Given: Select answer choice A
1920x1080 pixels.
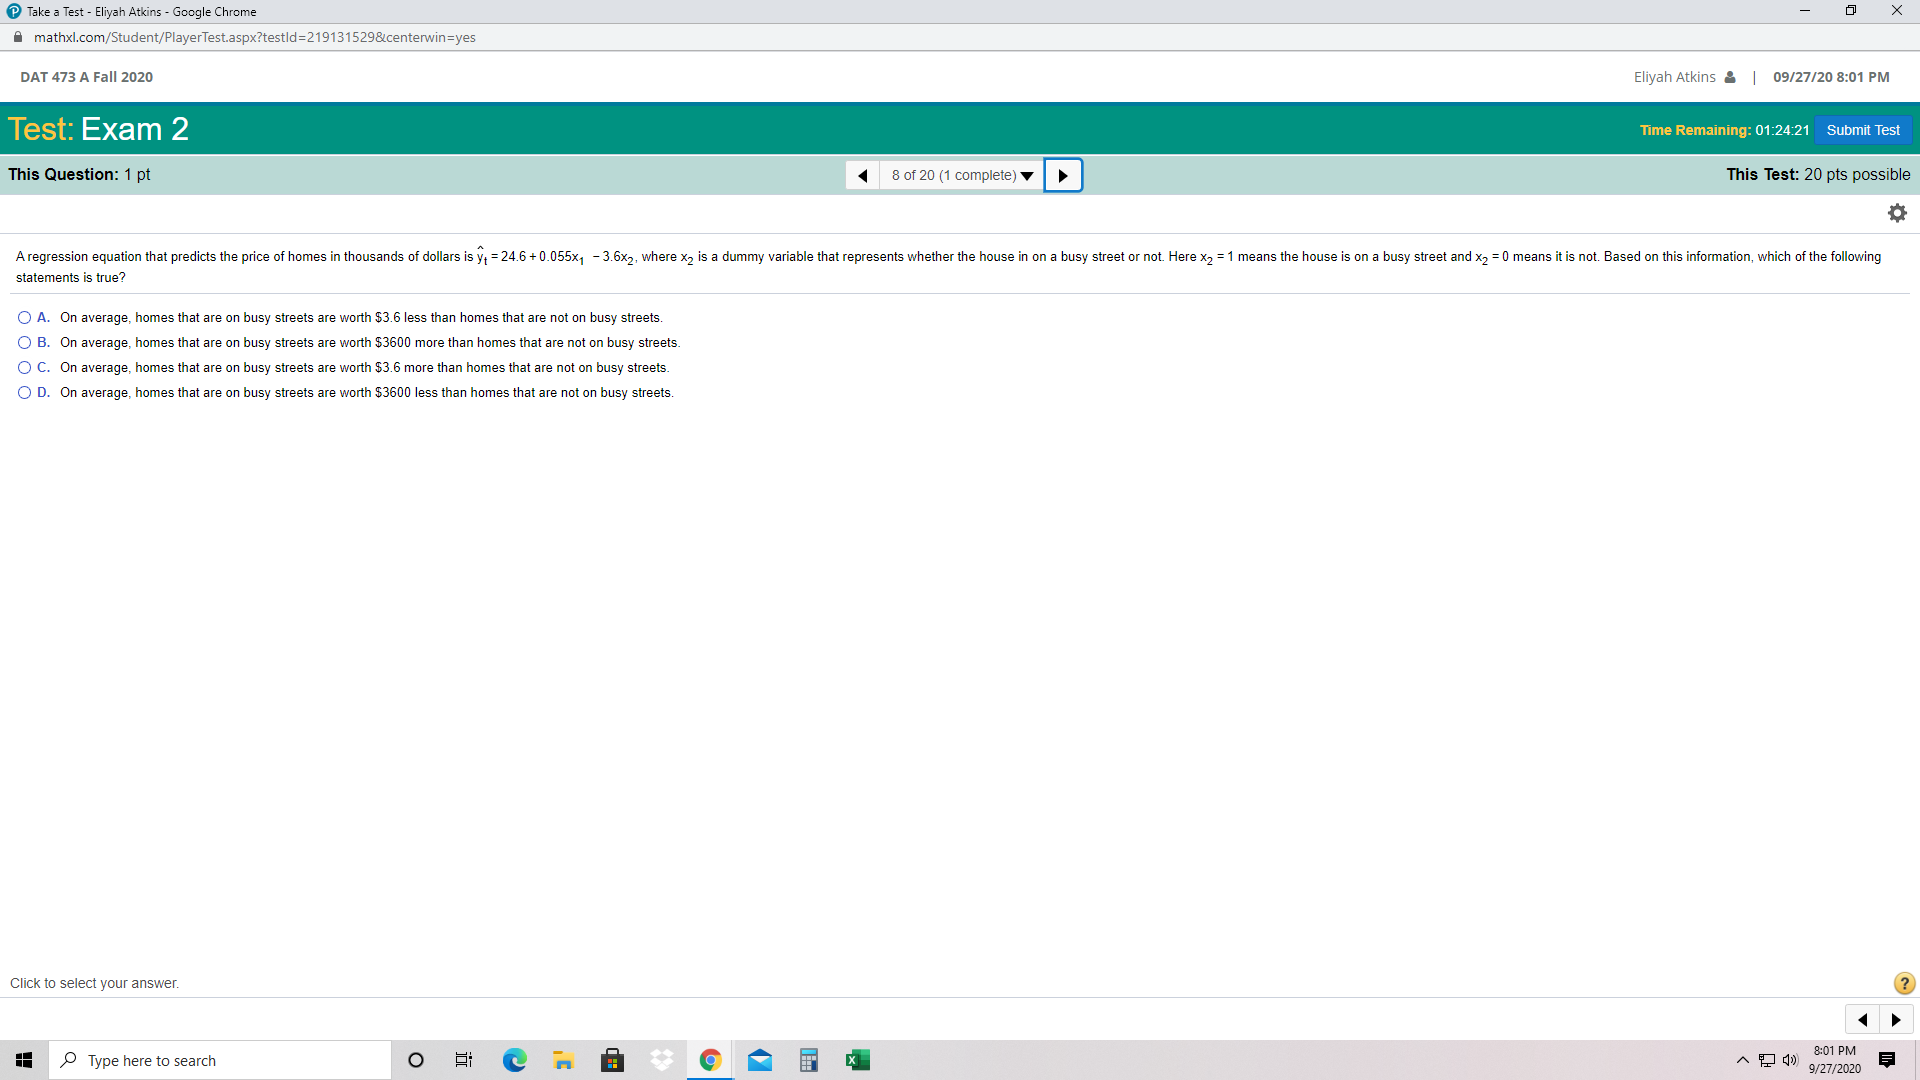Looking at the screenshot, I should pyautogui.click(x=23, y=317).
